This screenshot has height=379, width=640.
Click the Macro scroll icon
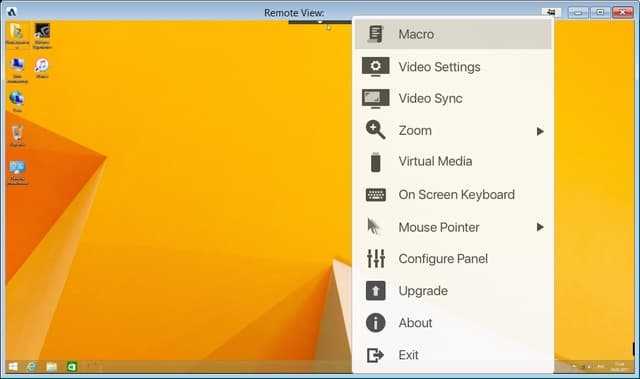coord(376,34)
